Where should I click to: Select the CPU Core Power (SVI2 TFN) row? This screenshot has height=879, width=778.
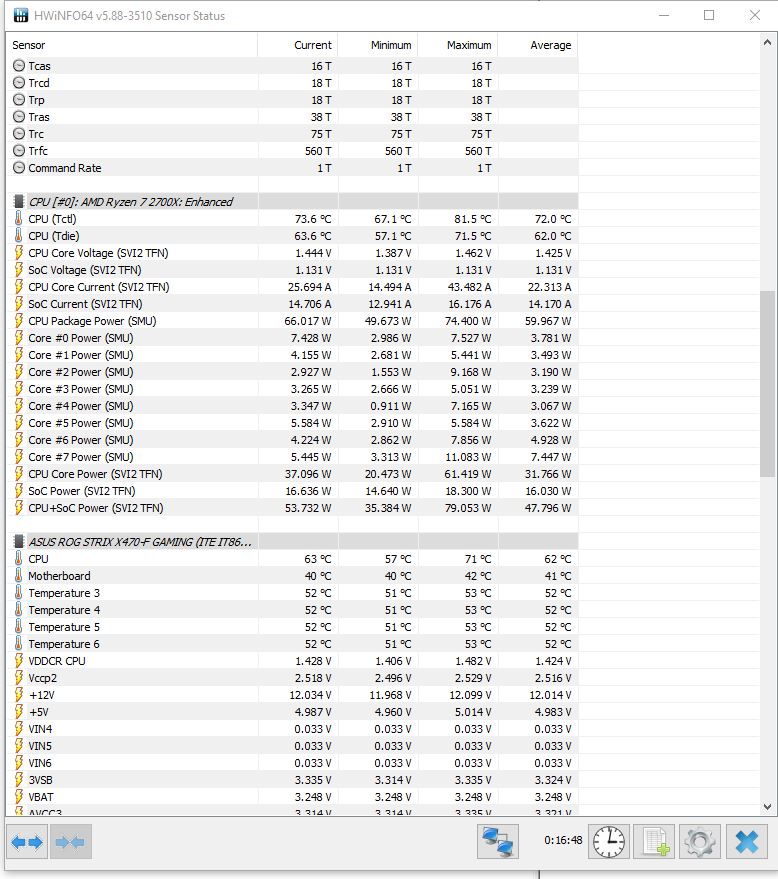click(292, 474)
